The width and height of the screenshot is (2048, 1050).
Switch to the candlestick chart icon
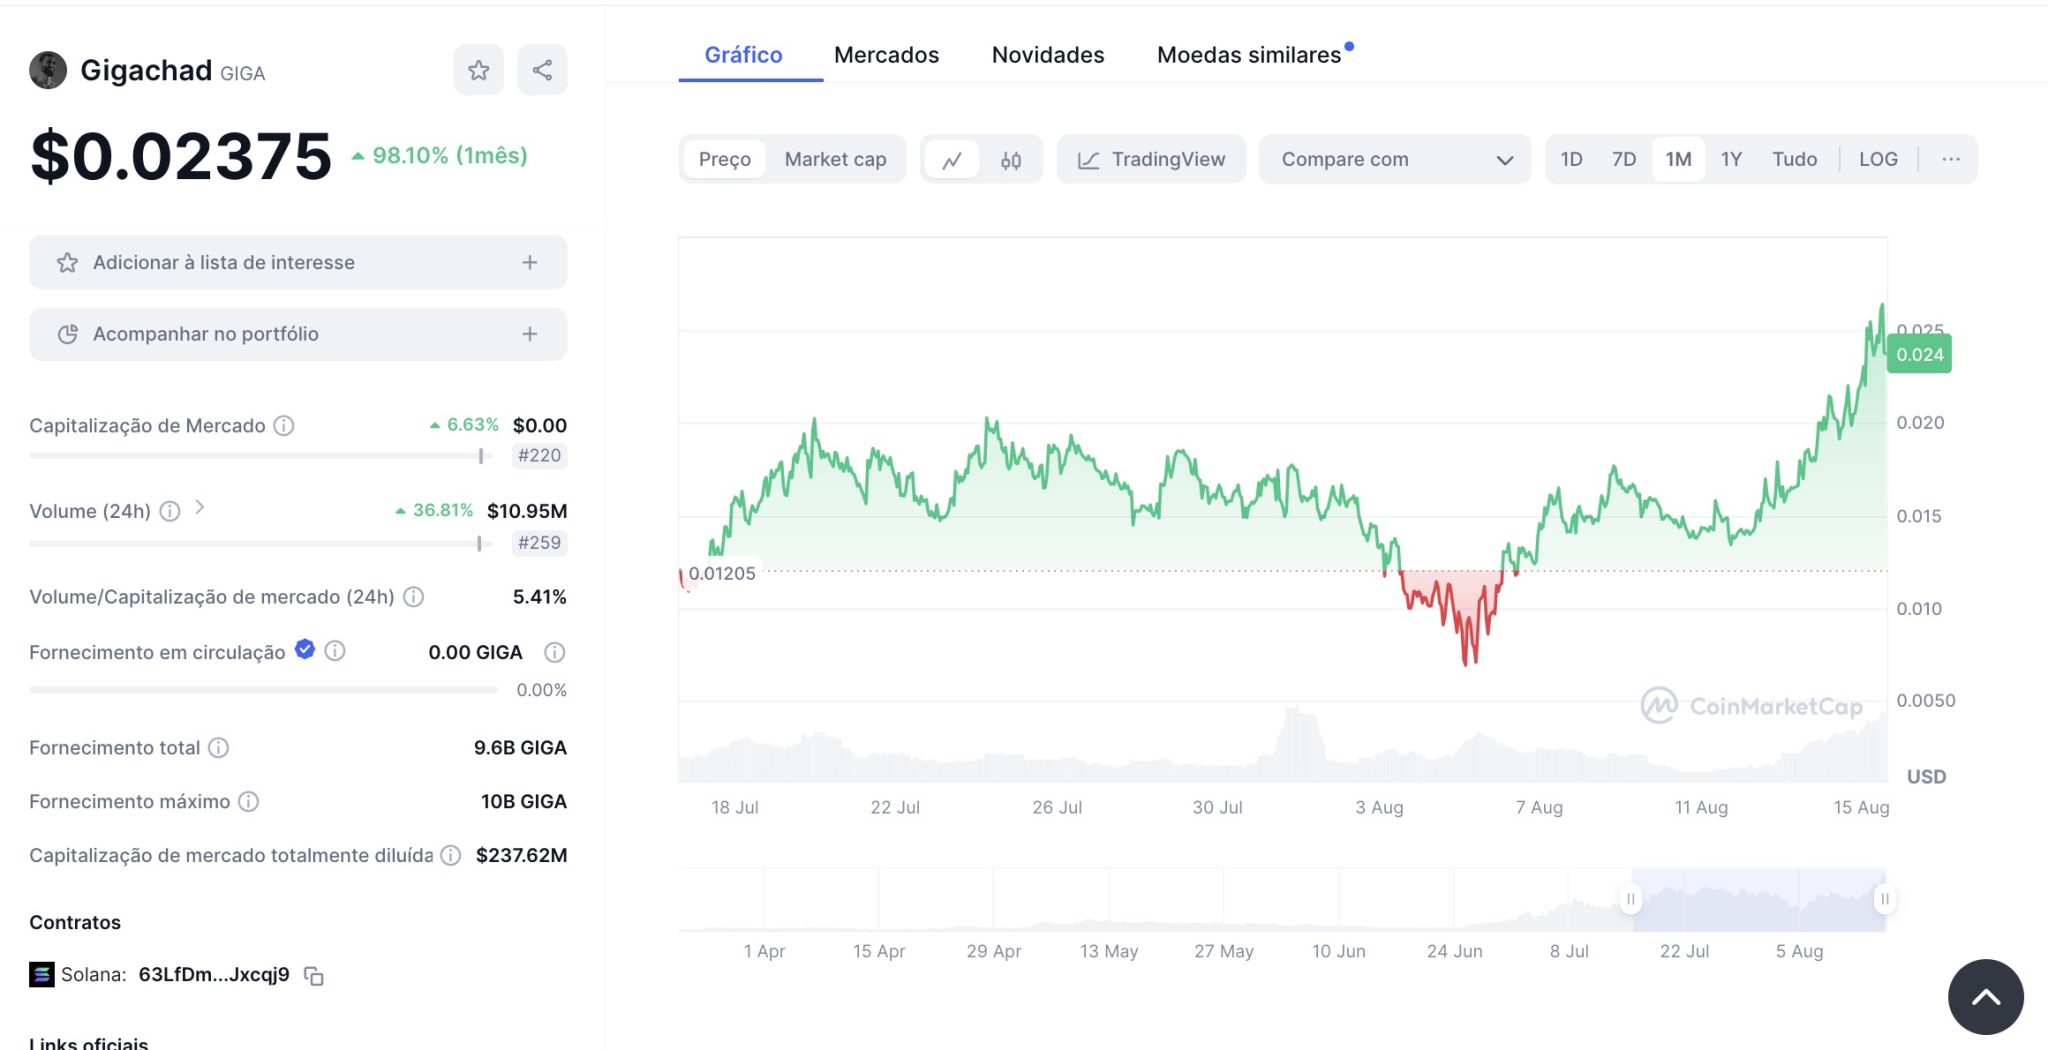pos(1010,158)
